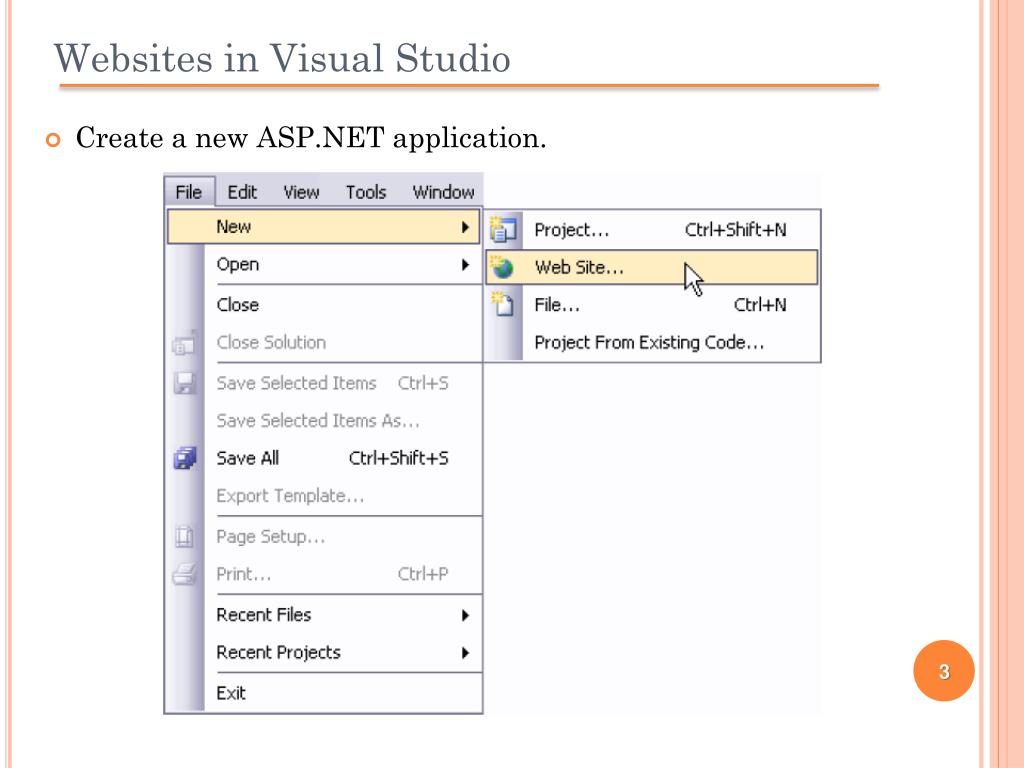Click the globe icon beside Web Site
This screenshot has width=1024, height=768.
click(x=503, y=267)
